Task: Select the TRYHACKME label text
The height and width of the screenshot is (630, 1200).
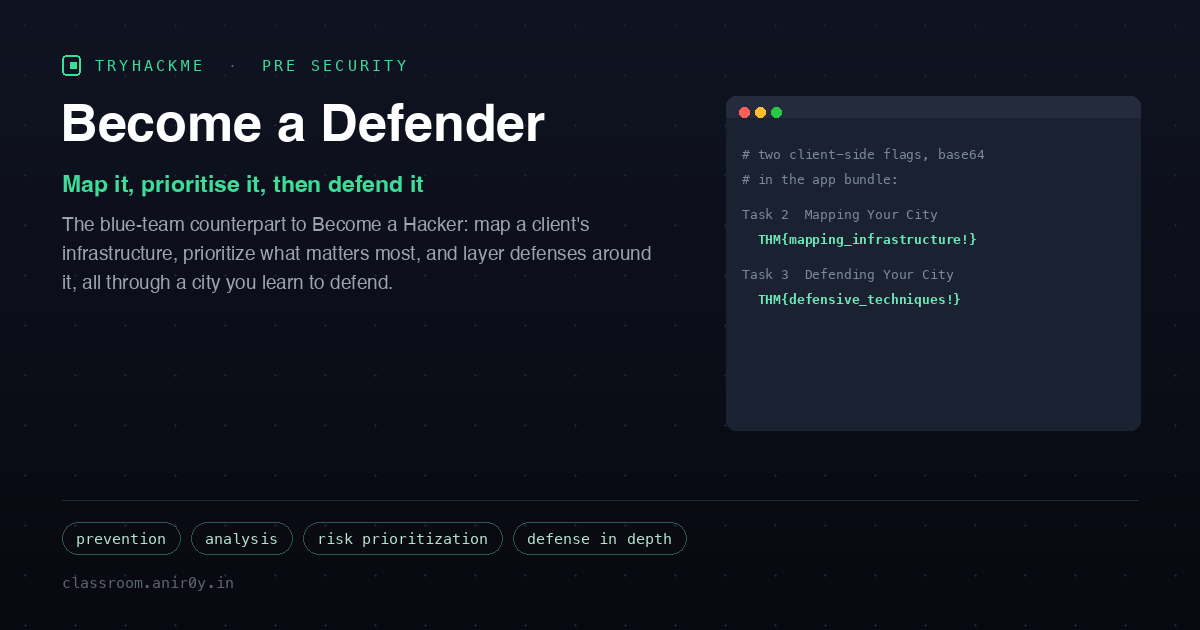Action: tap(149, 66)
